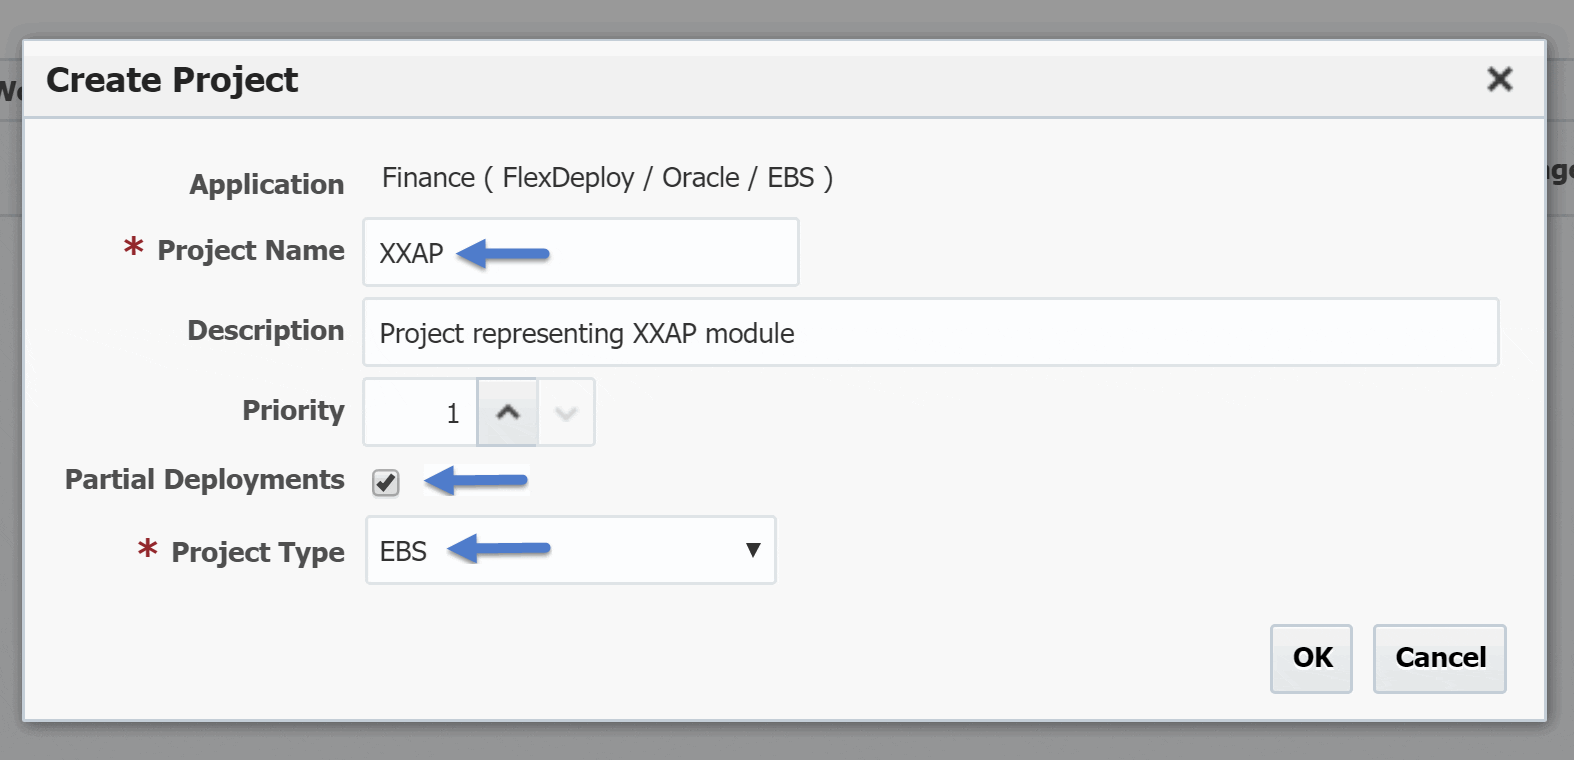This screenshot has width=1574, height=760.
Task: Click the Project Name label
Action: [x=250, y=250]
